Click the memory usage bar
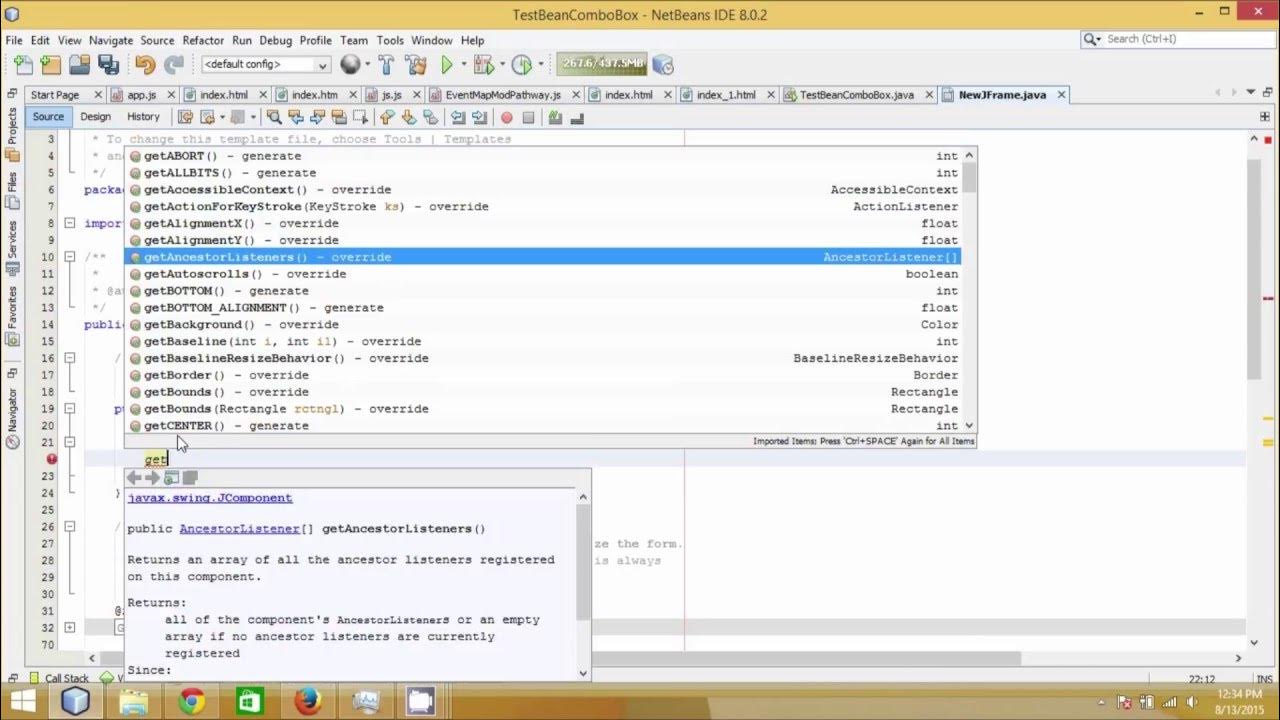The height and width of the screenshot is (720, 1280). [x=601, y=64]
